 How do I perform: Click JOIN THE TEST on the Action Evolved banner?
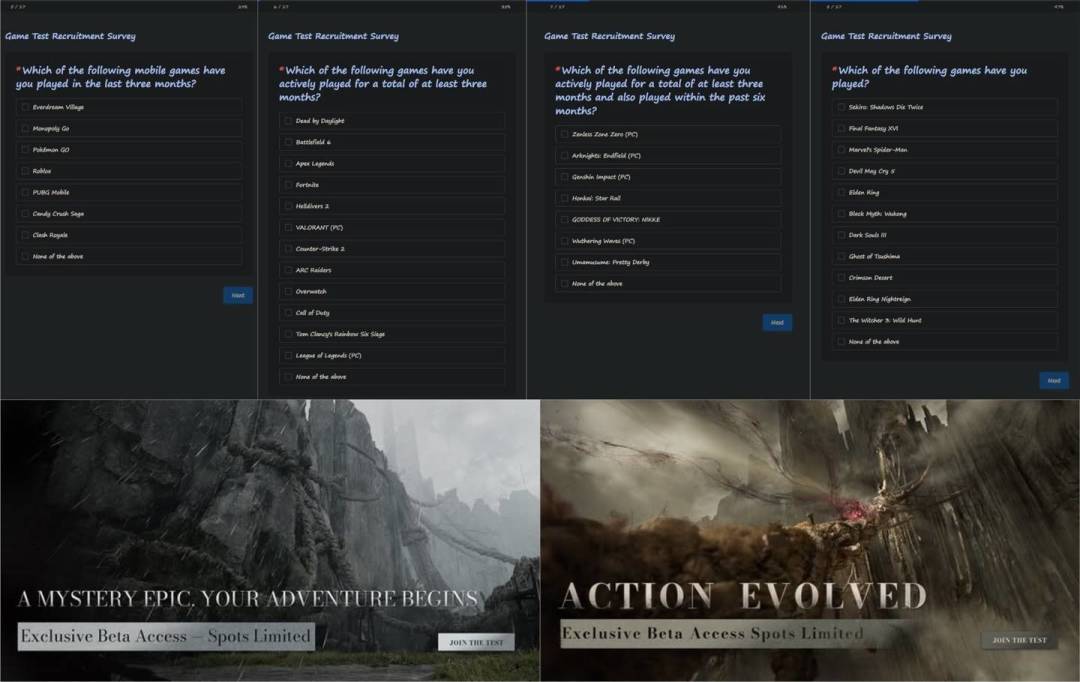pyautogui.click(x=1019, y=640)
